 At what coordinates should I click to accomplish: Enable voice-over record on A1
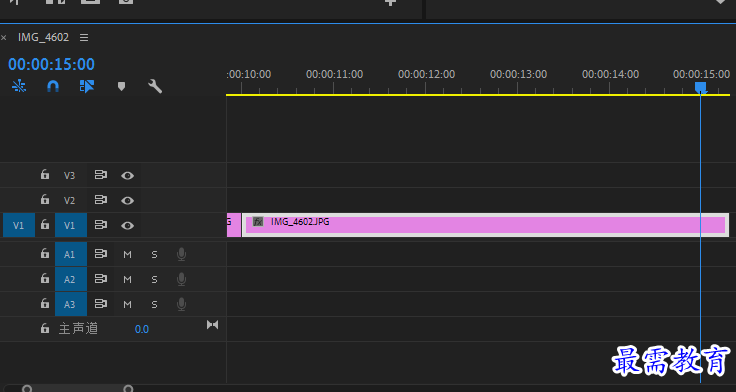click(x=181, y=254)
